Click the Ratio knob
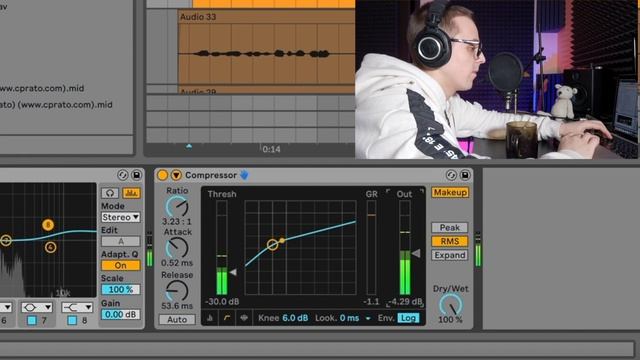Viewport: 640px width, 360px height. pos(177,207)
